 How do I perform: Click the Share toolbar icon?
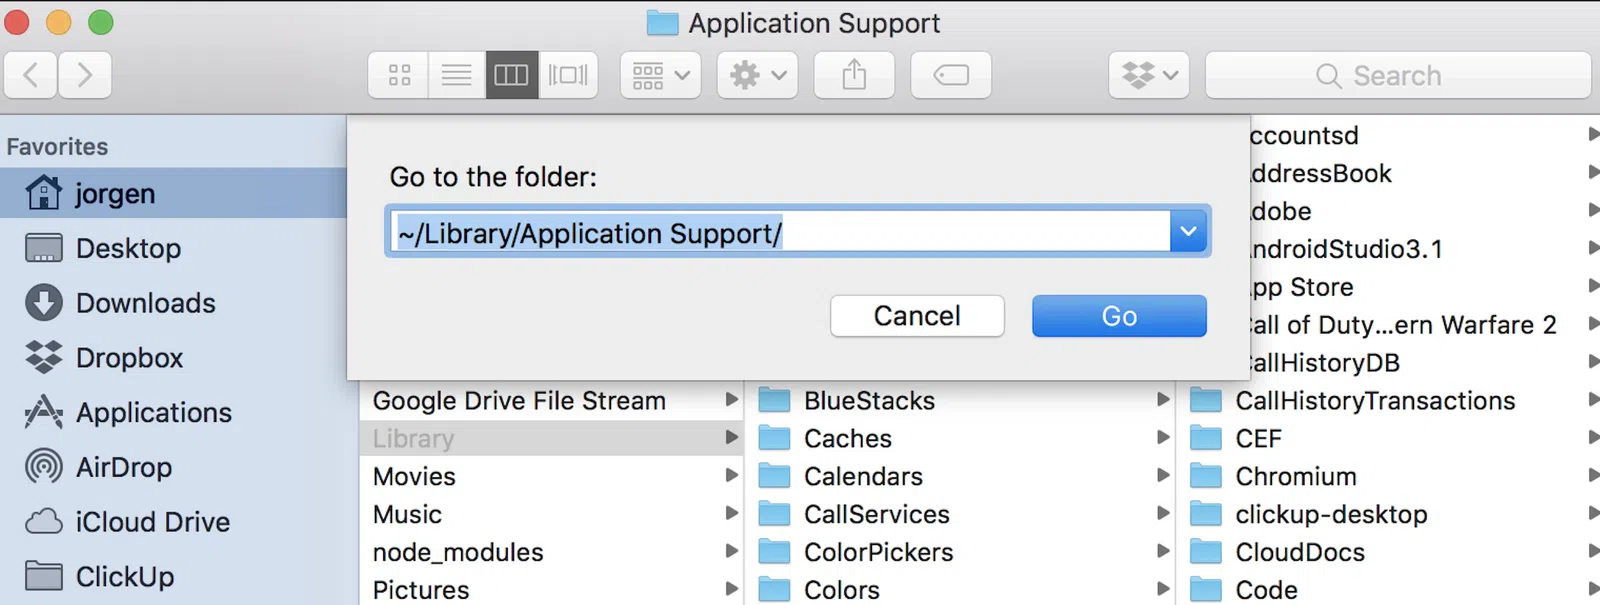[x=854, y=75]
